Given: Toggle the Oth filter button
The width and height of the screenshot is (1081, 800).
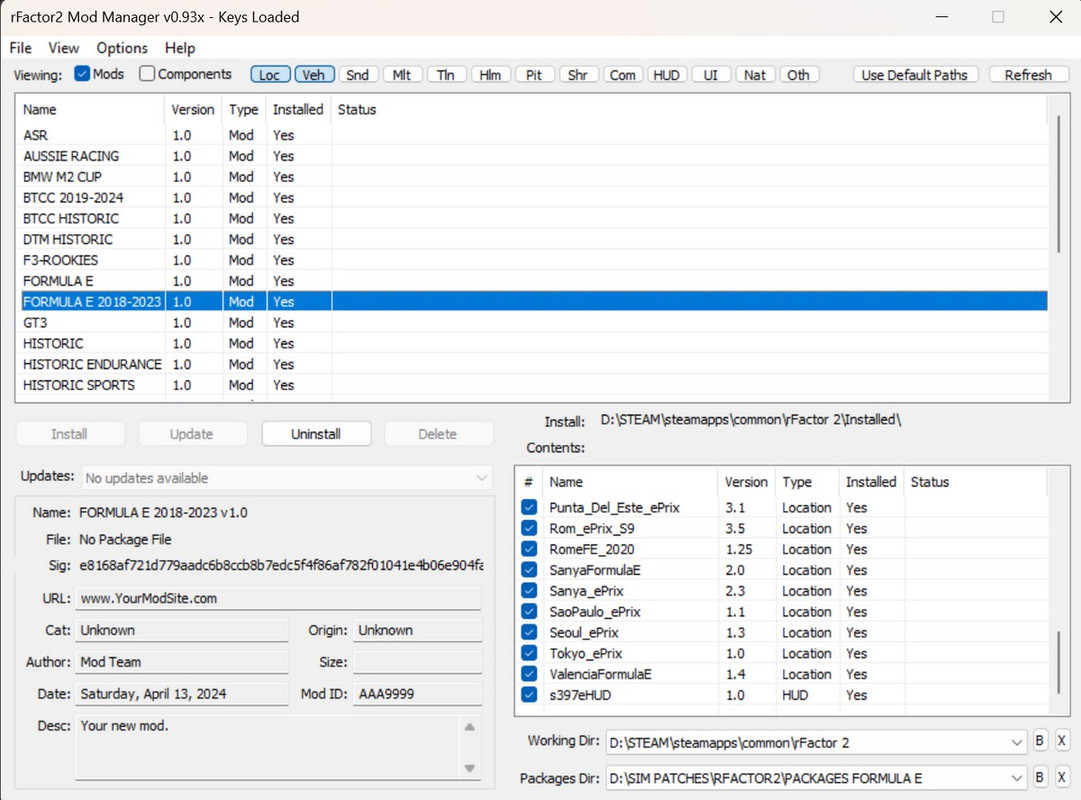Looking at the screenshot, I should [798, 74].
